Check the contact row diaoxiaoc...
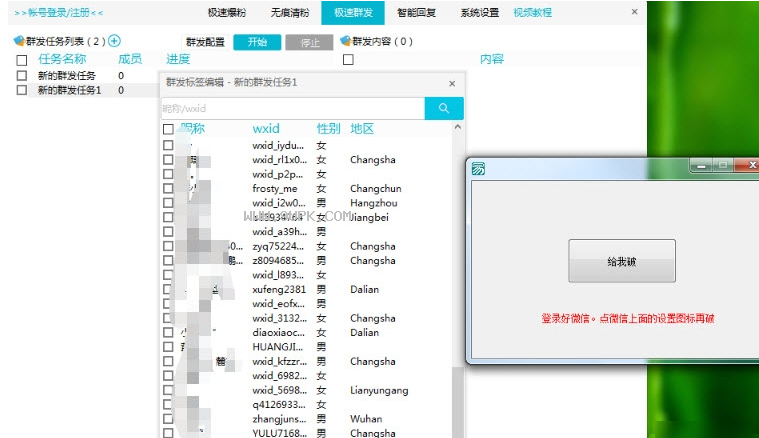 point(168,332)
